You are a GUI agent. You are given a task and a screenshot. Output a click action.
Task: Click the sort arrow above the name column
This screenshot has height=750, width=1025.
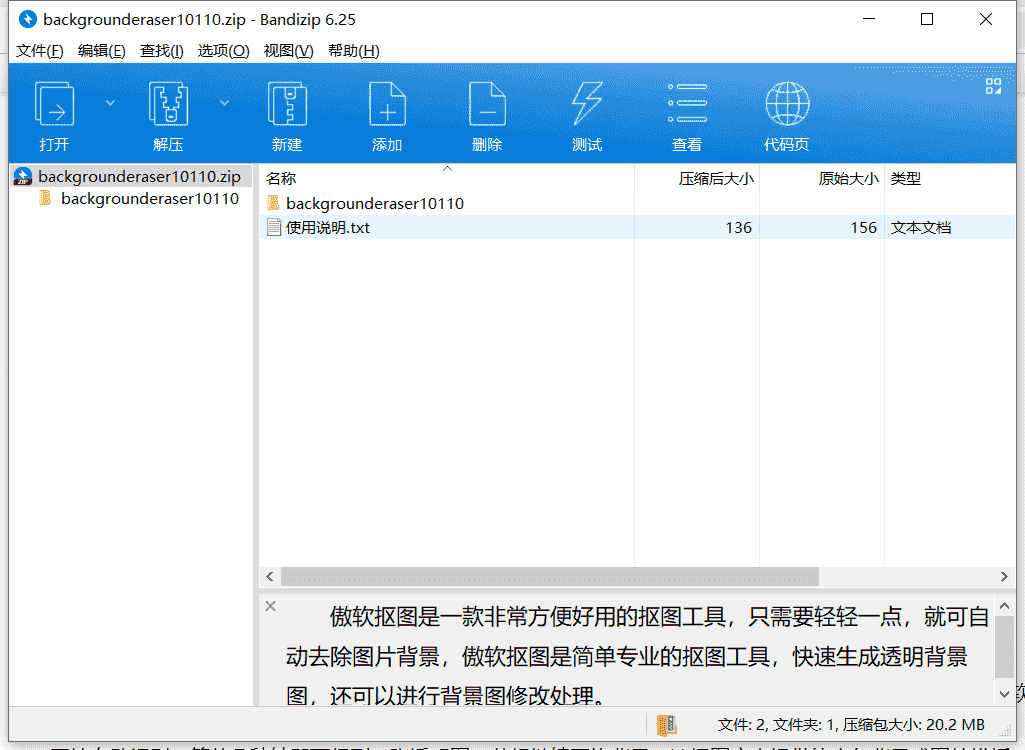pyautogui.click(x=447, y=169)
